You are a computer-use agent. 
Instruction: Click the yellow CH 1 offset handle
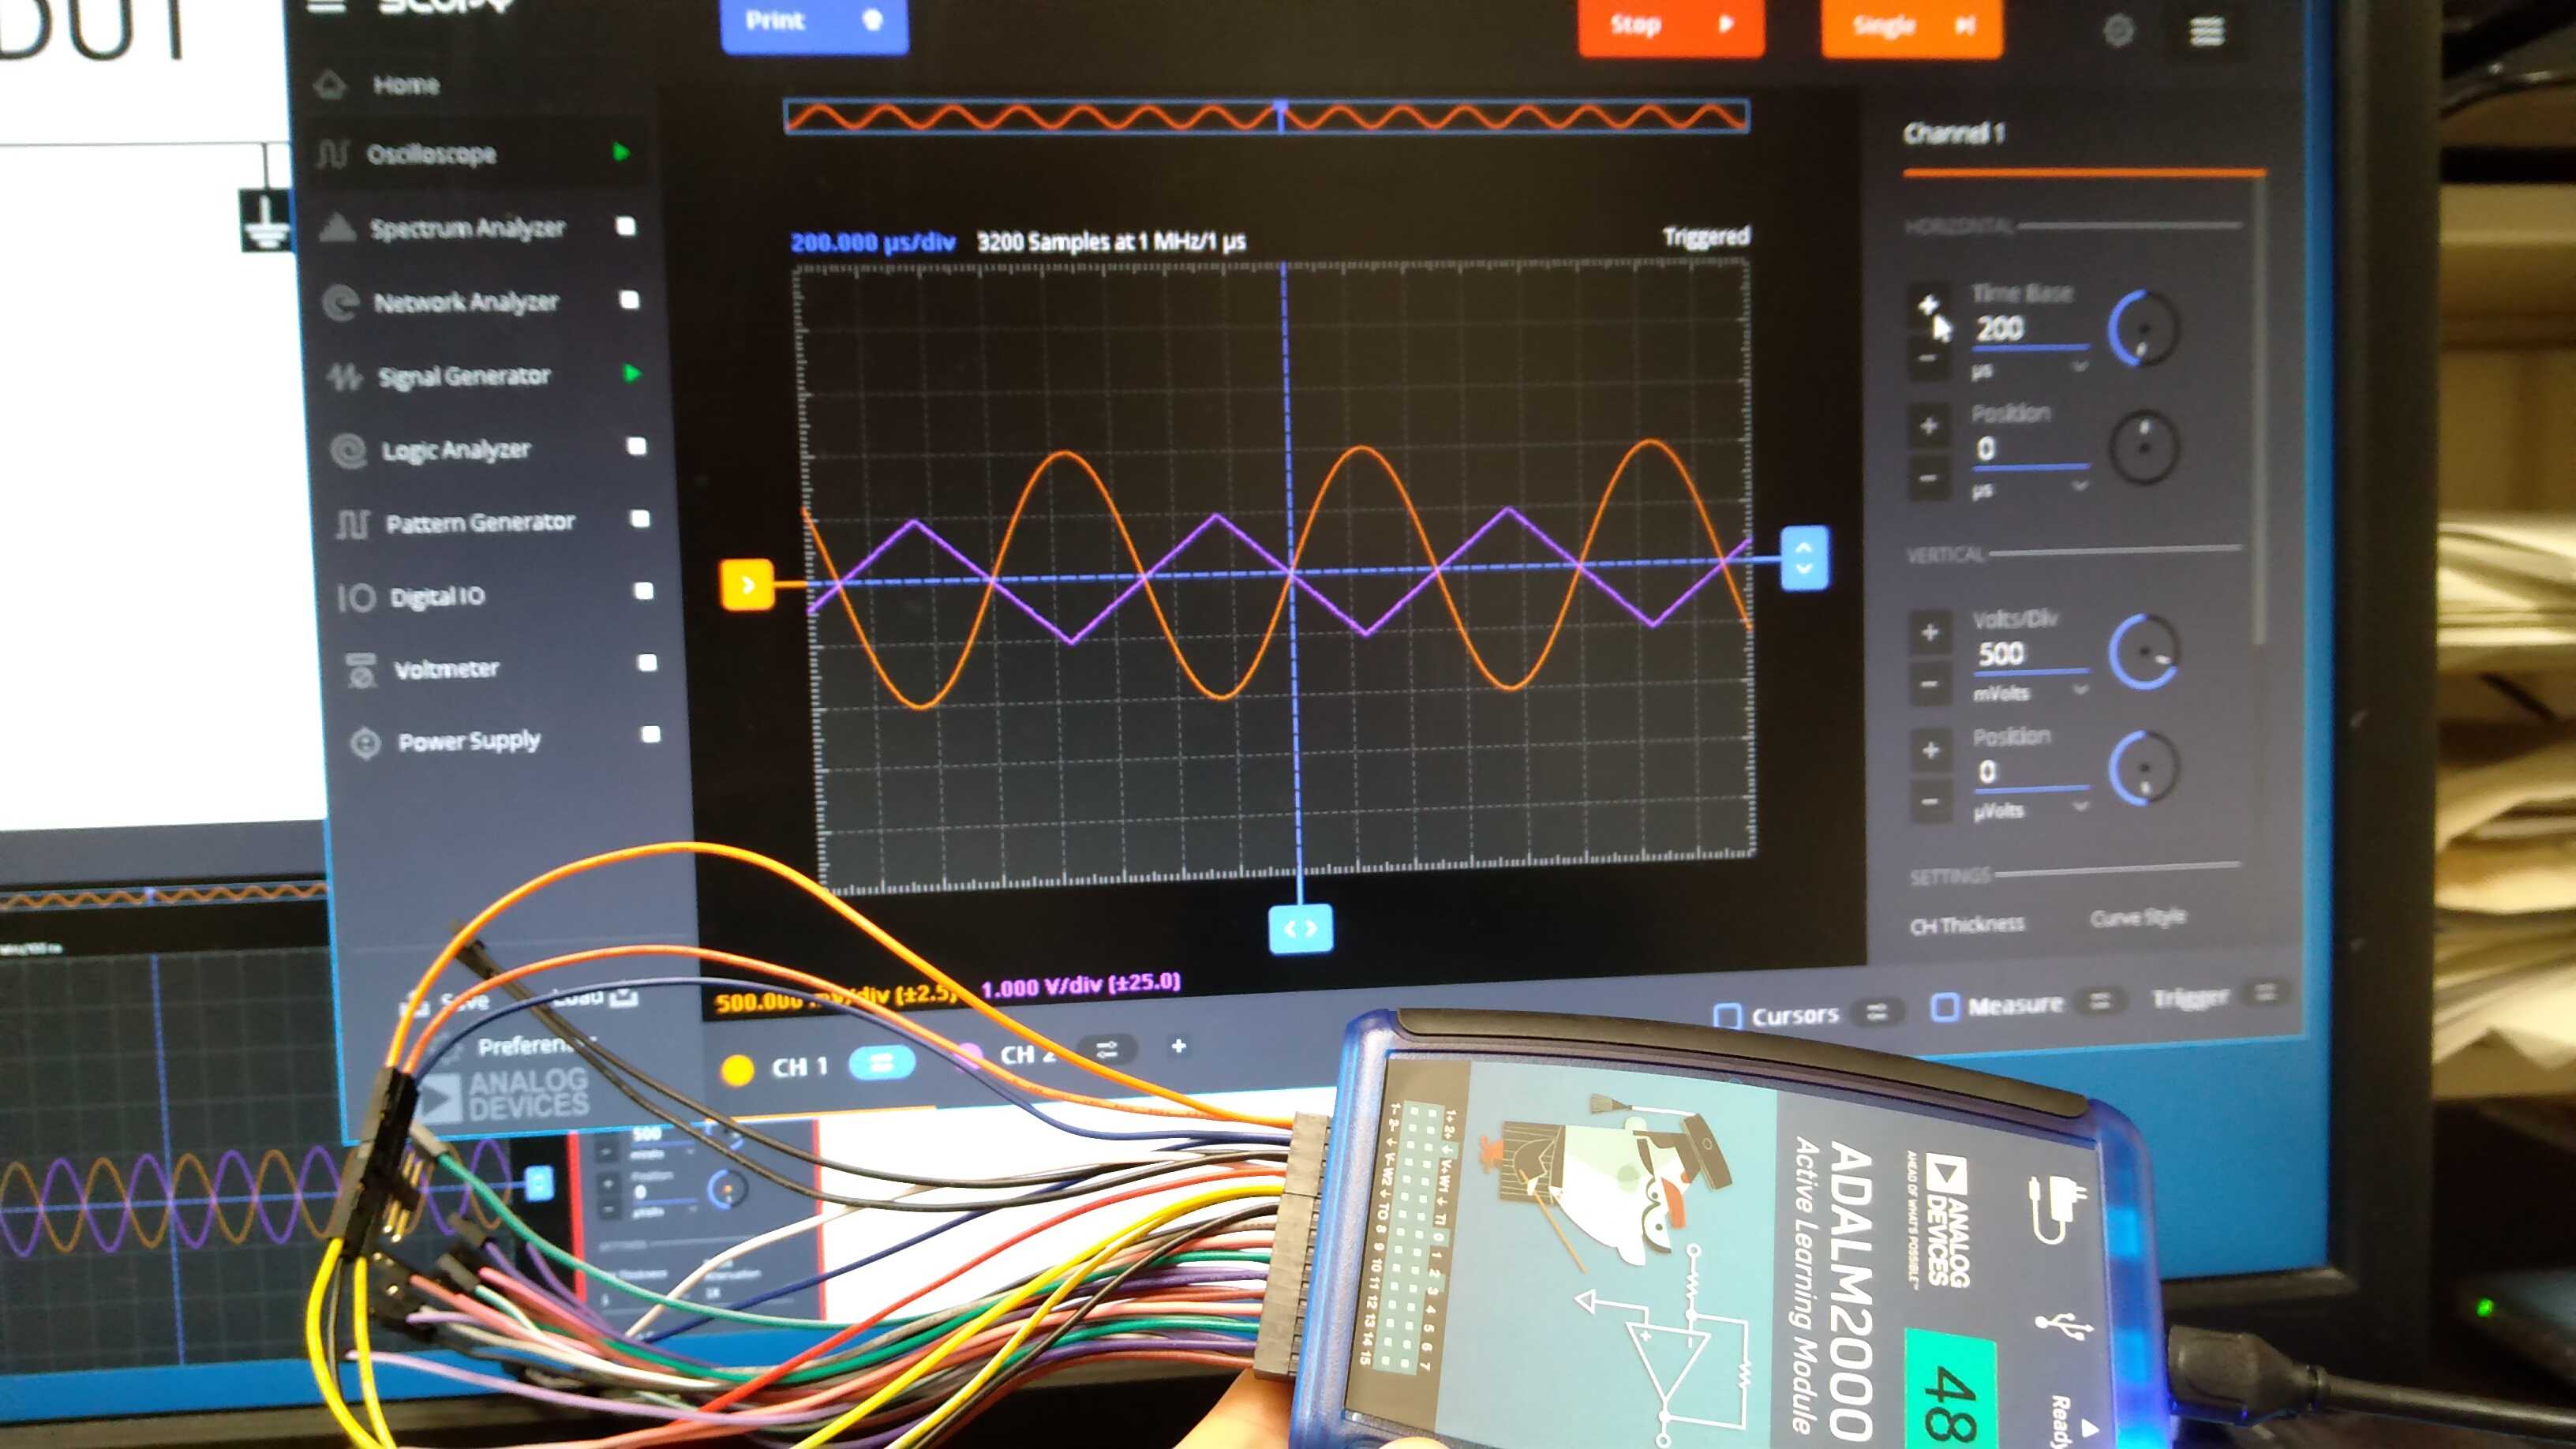coord(747,584)
